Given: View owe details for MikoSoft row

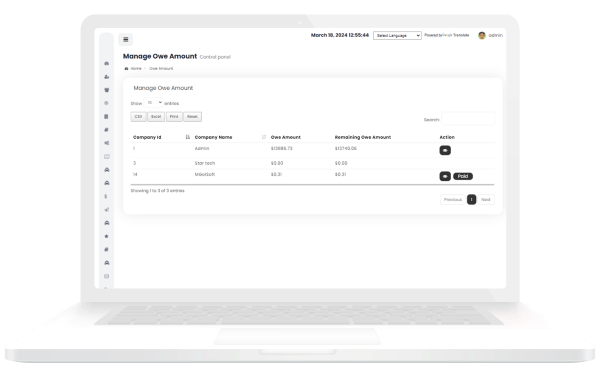Looking at the screenshot, I should pos(445,176).
